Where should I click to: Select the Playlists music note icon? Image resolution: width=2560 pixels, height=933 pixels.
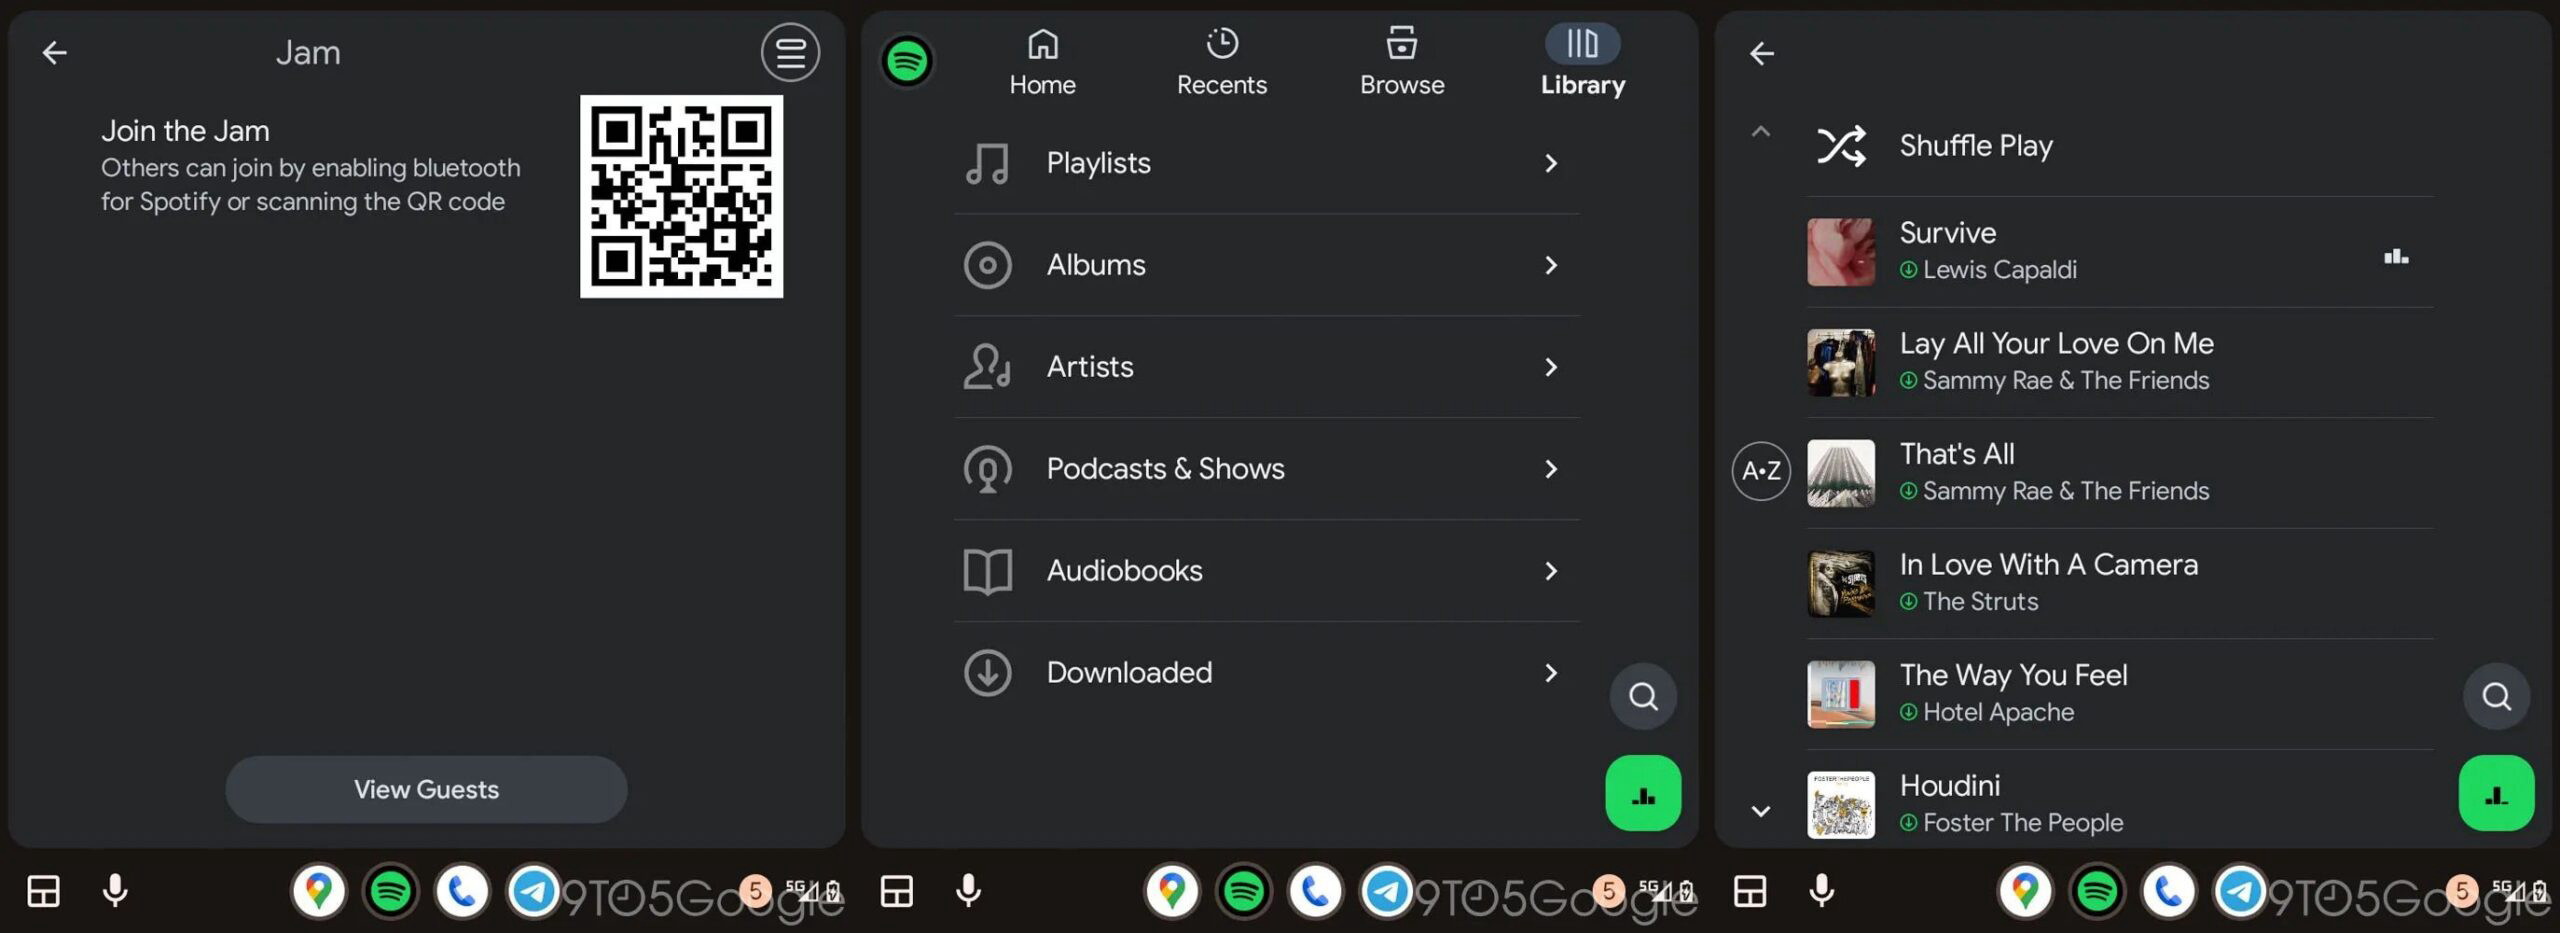[987, 163]
